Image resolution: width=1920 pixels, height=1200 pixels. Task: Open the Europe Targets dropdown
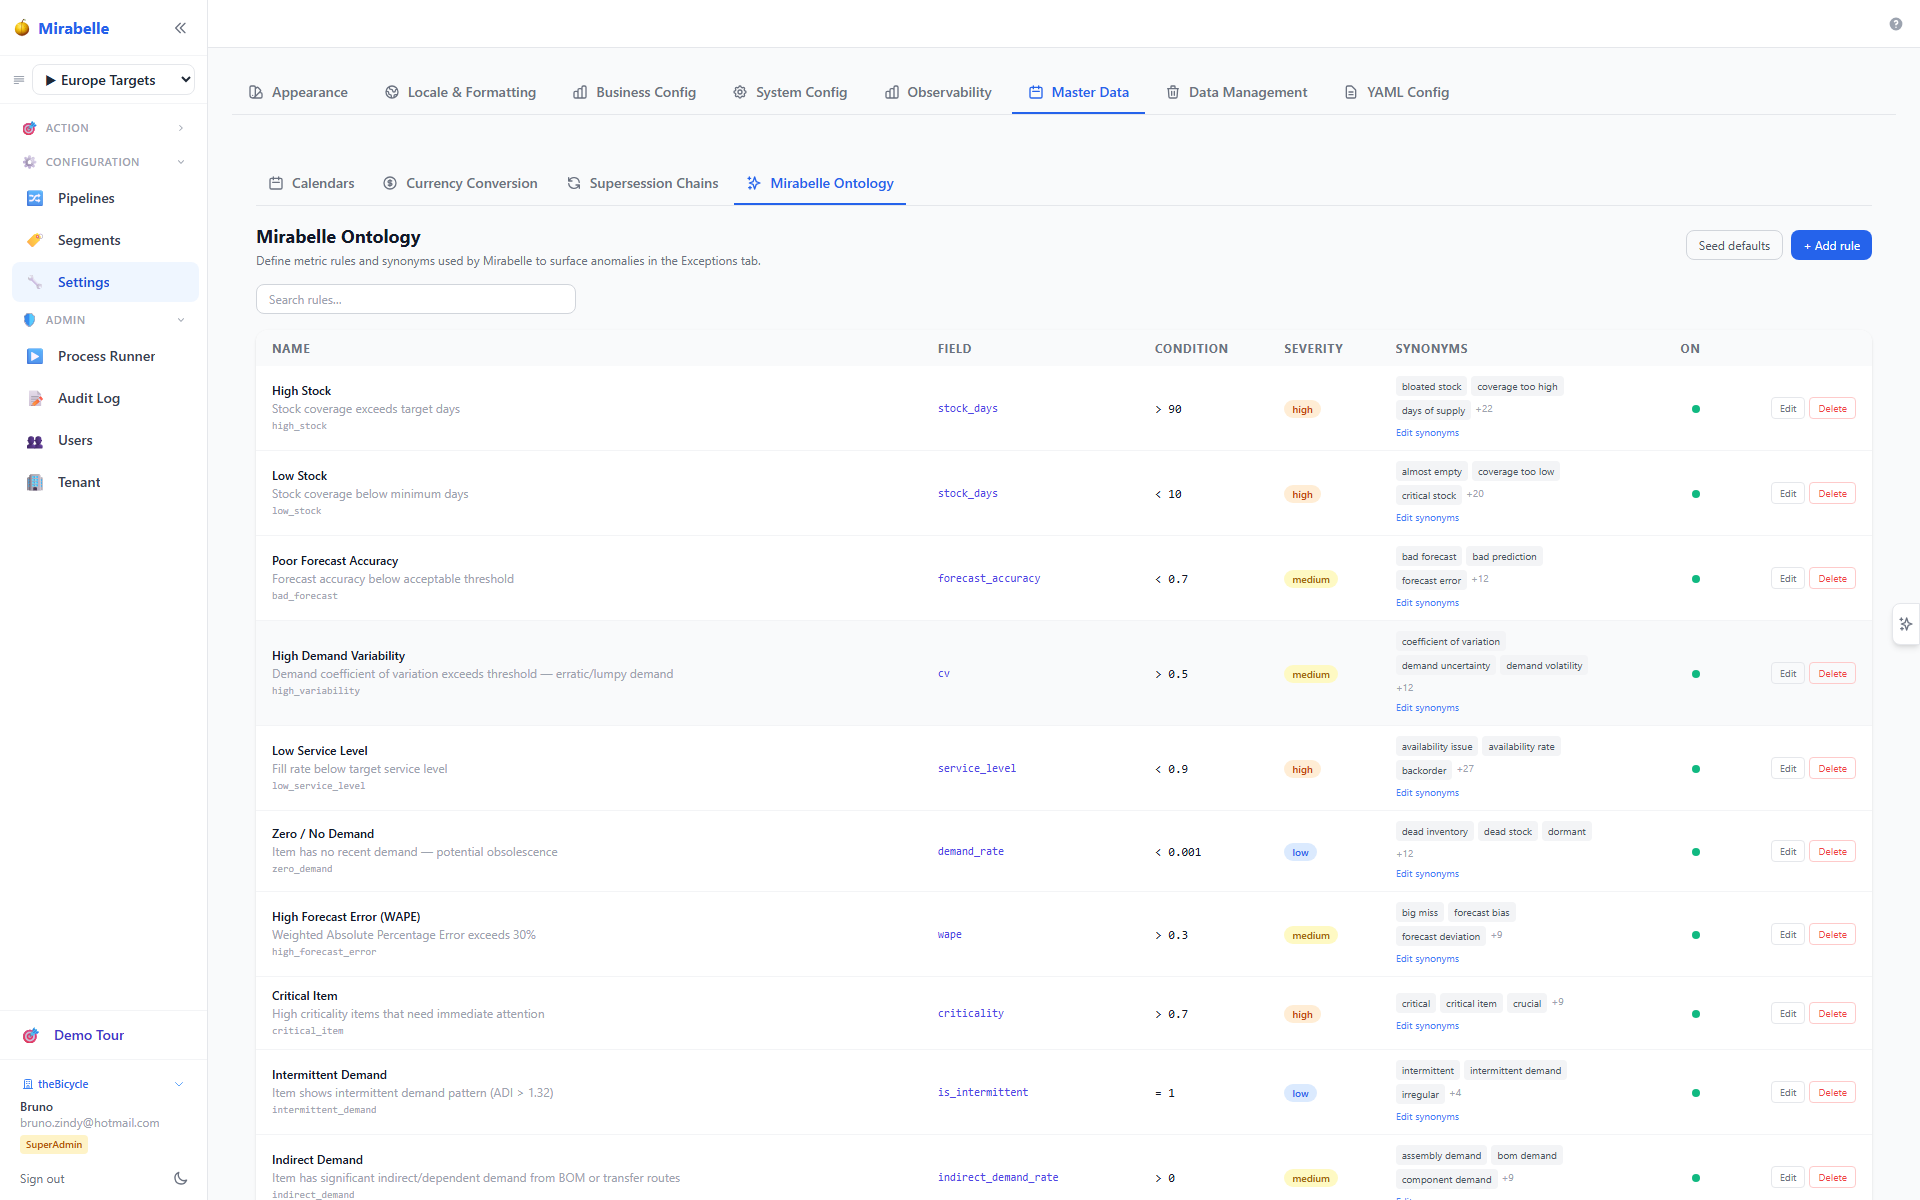pos(113,80)
